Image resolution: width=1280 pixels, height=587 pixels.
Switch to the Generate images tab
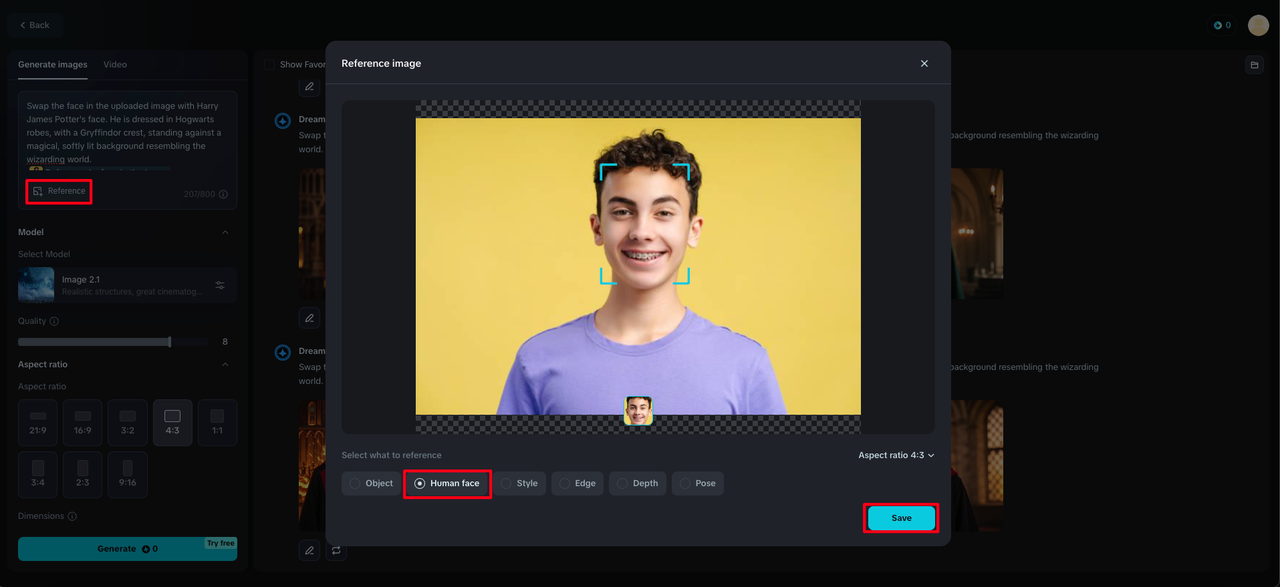tap(53, 64)
